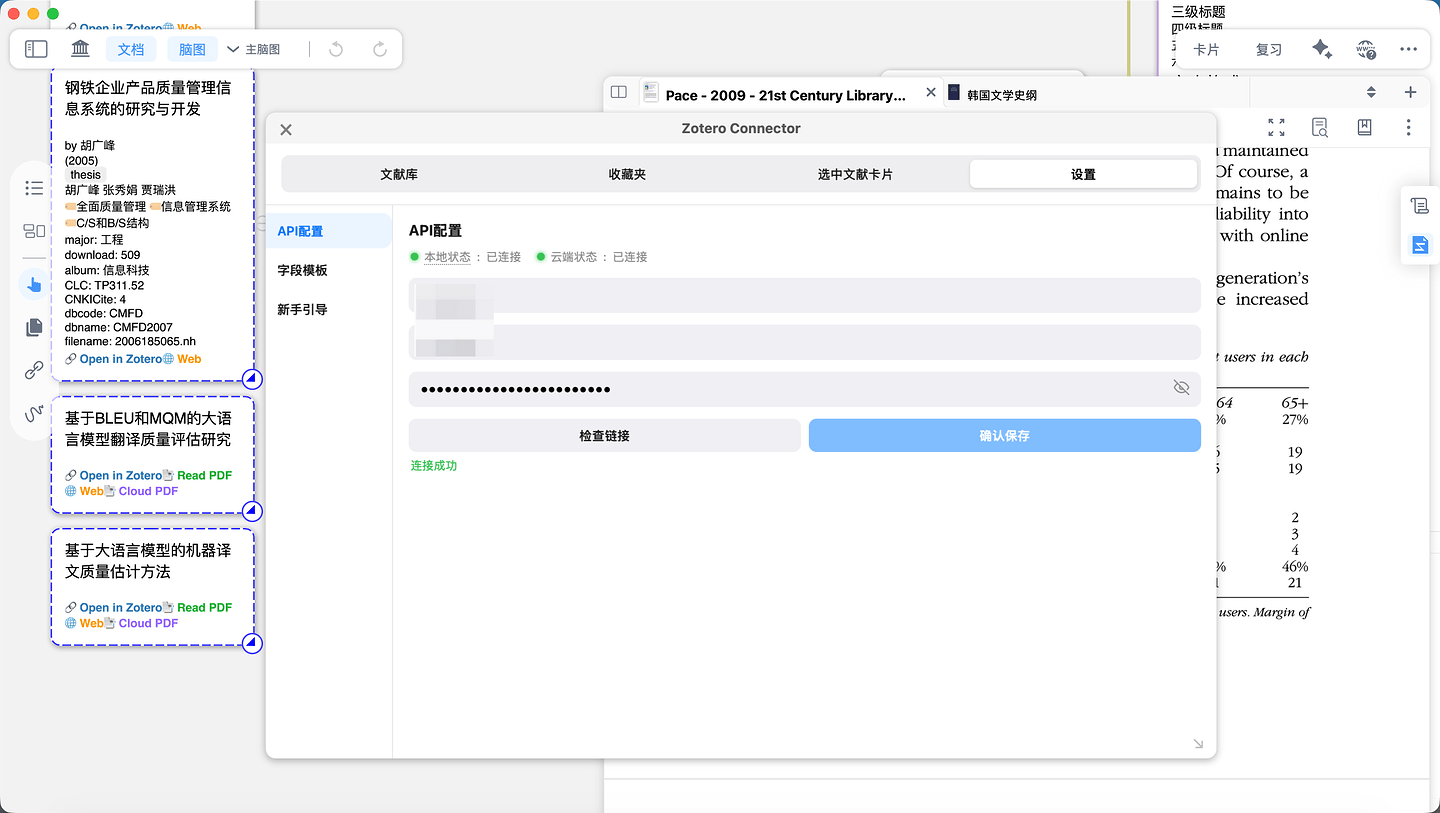Click the undo arrow in the top toolbar
1440x813 pixels.
coord(335,48)
